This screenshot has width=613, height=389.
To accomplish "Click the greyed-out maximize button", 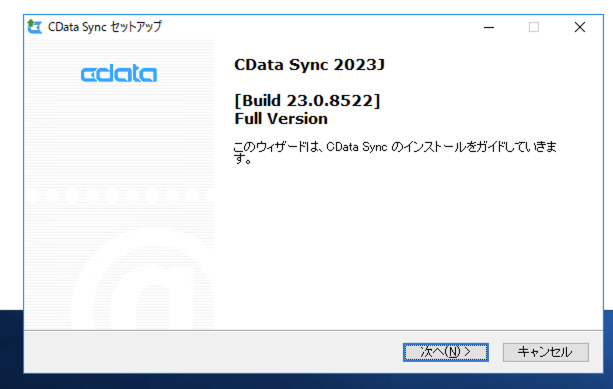I will point(534,27).
